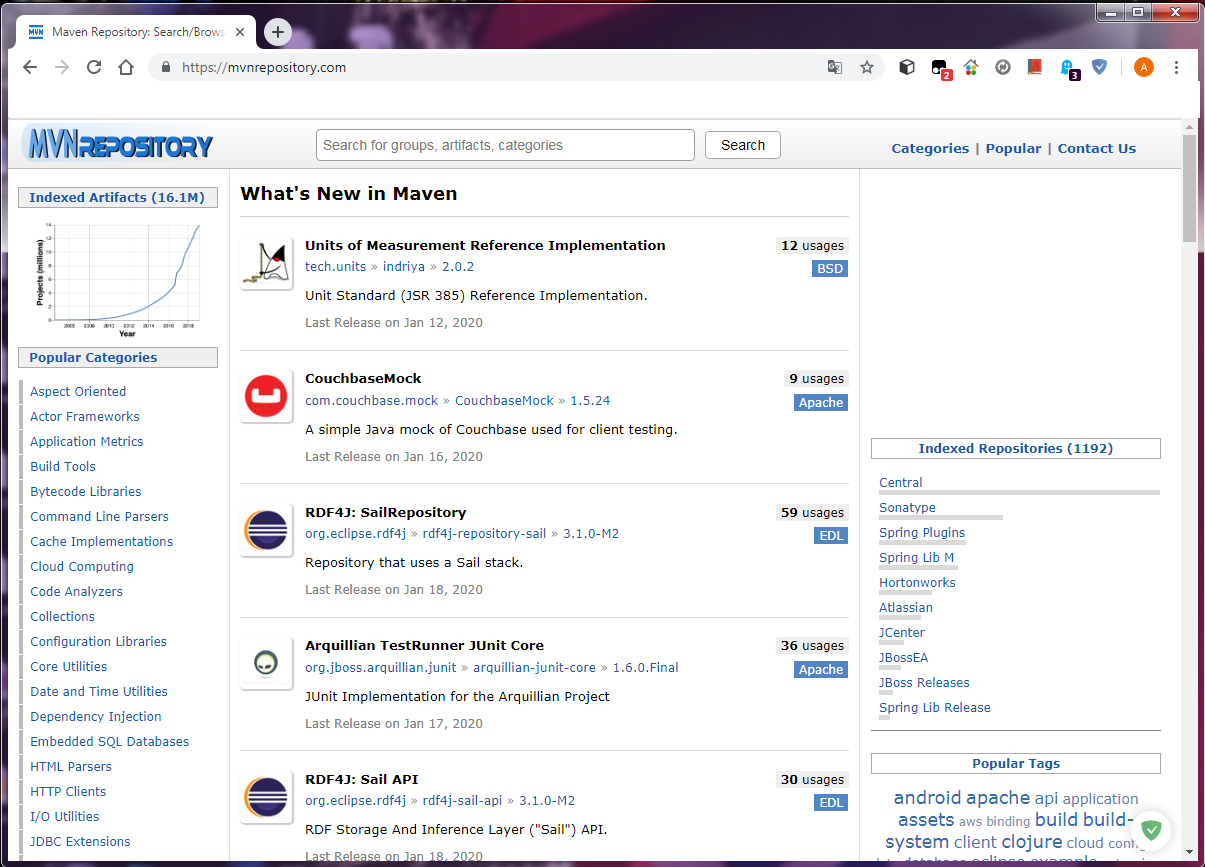Close the Maven Repository tab
The height and width of the screenshot is (867, 1205).
click(x=240, y=32)
